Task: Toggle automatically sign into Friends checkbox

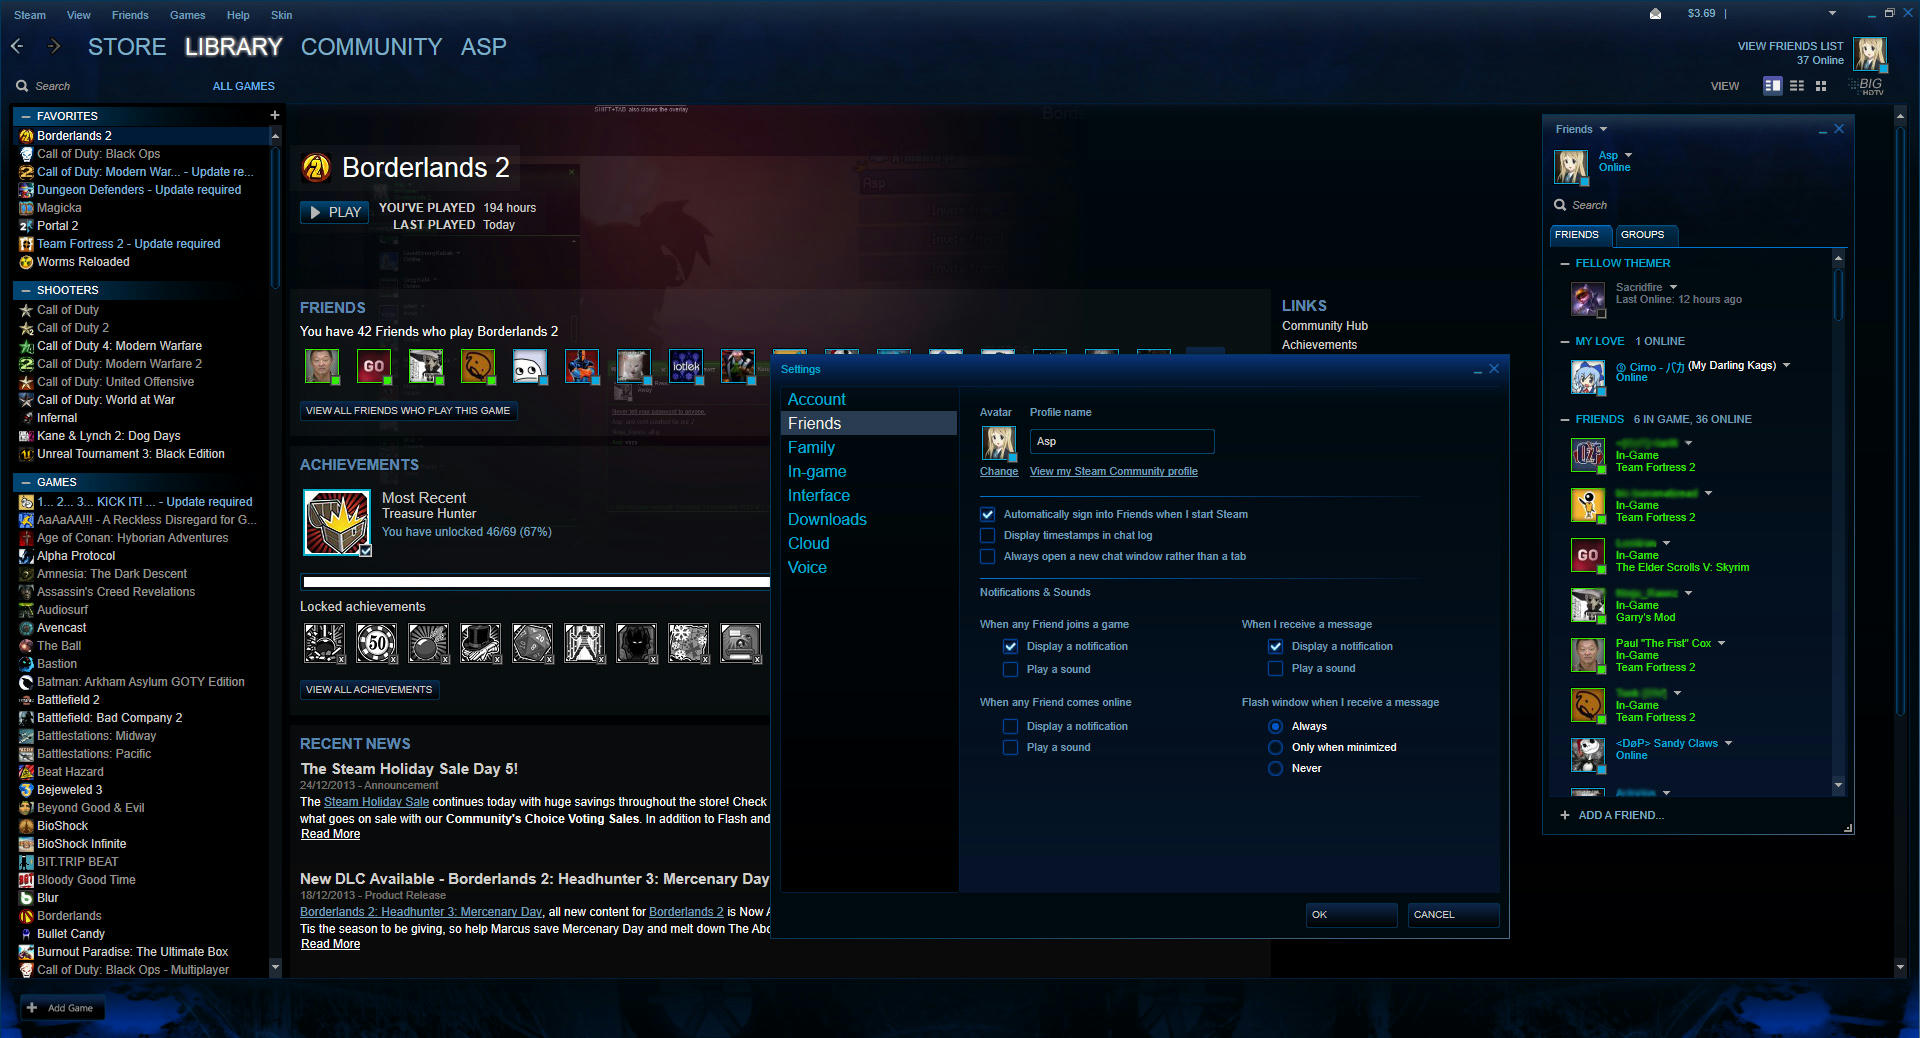Action: click(988, 514)
